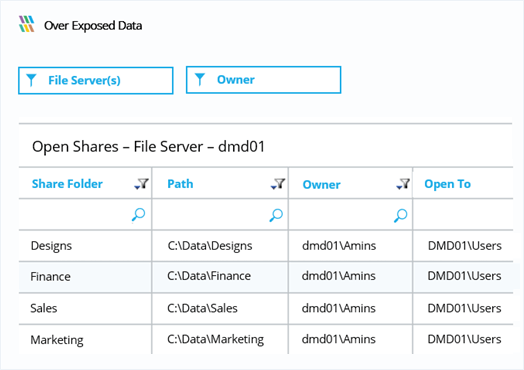
Task: Click the Owner column search magnifier
Action: [400, 216]
